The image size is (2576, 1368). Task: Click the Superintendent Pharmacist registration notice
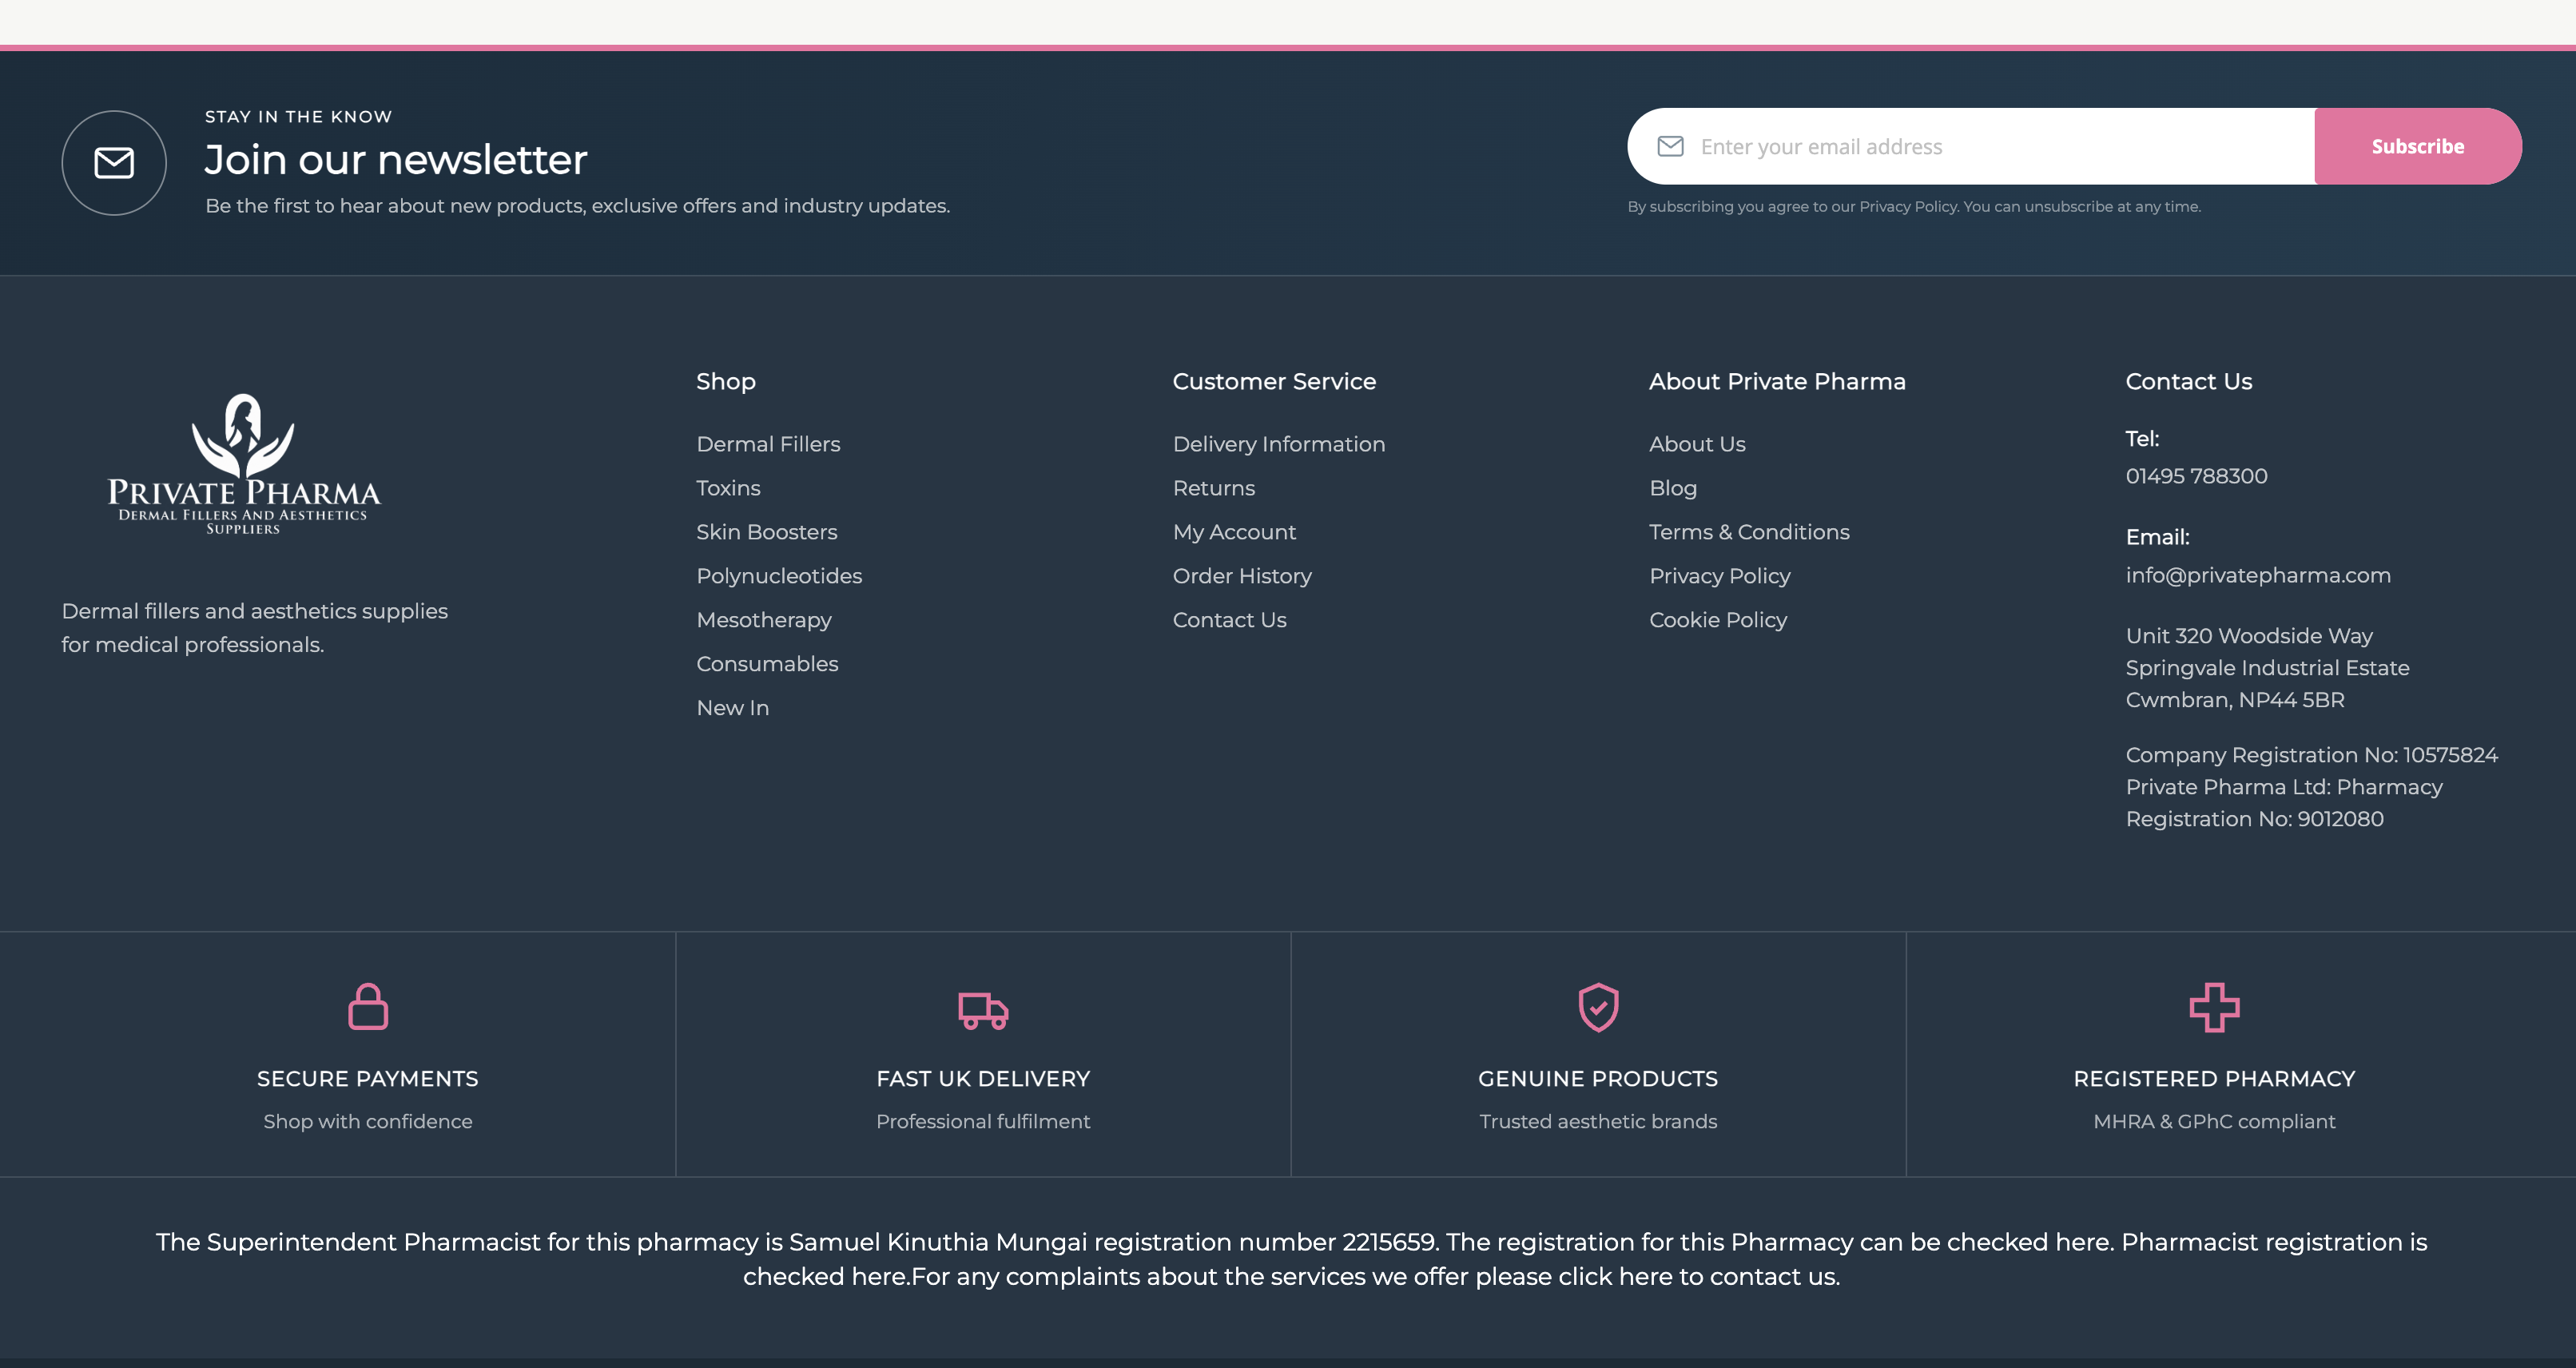point(1291,1259)
